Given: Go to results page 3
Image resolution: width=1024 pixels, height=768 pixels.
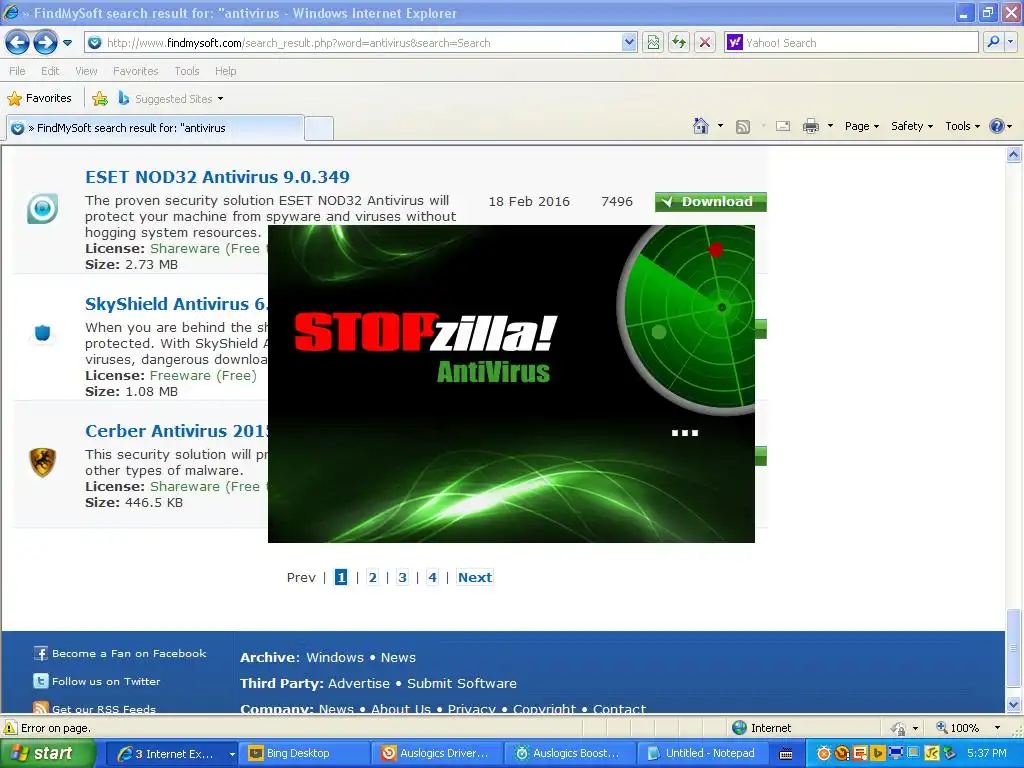Looking at the screenshot, I should [x=402, y=577].
